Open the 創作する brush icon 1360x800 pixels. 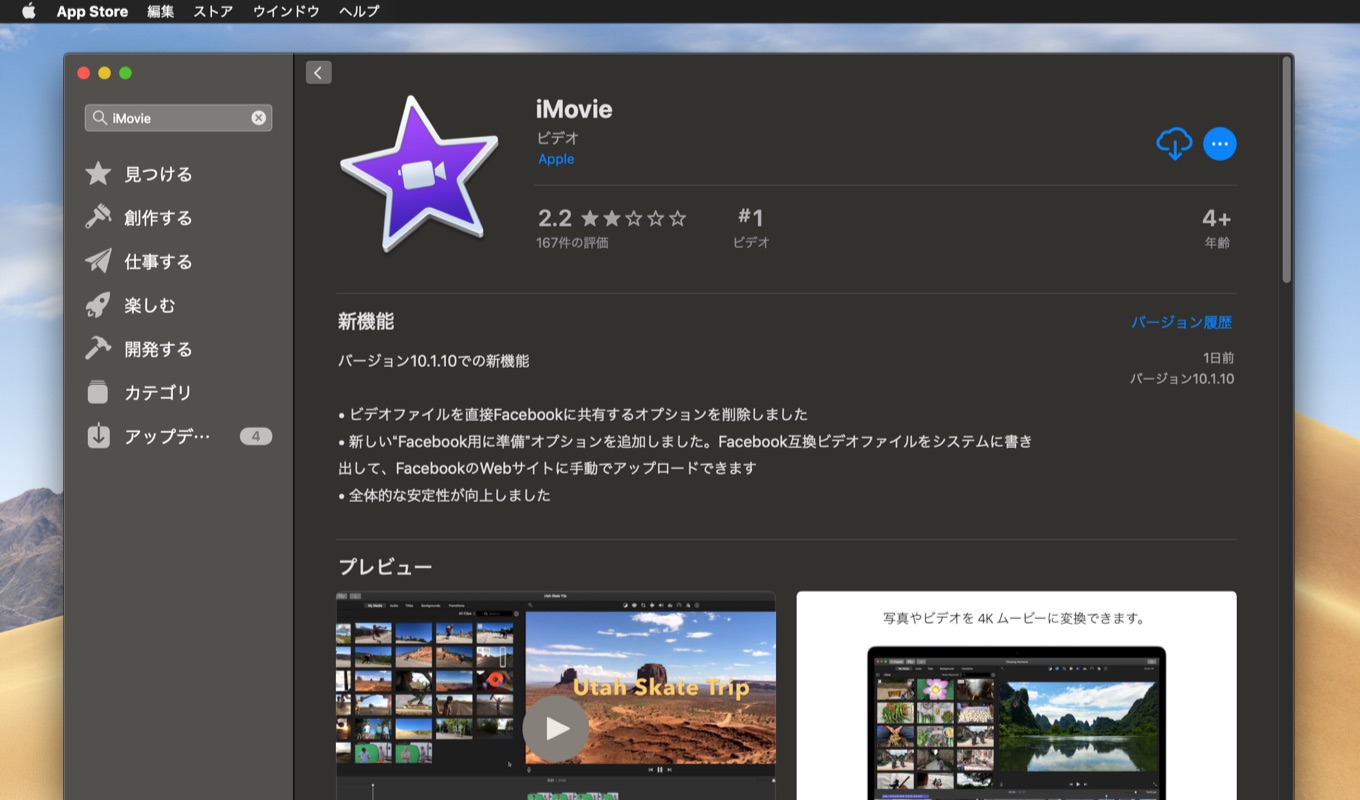point(98,217)
